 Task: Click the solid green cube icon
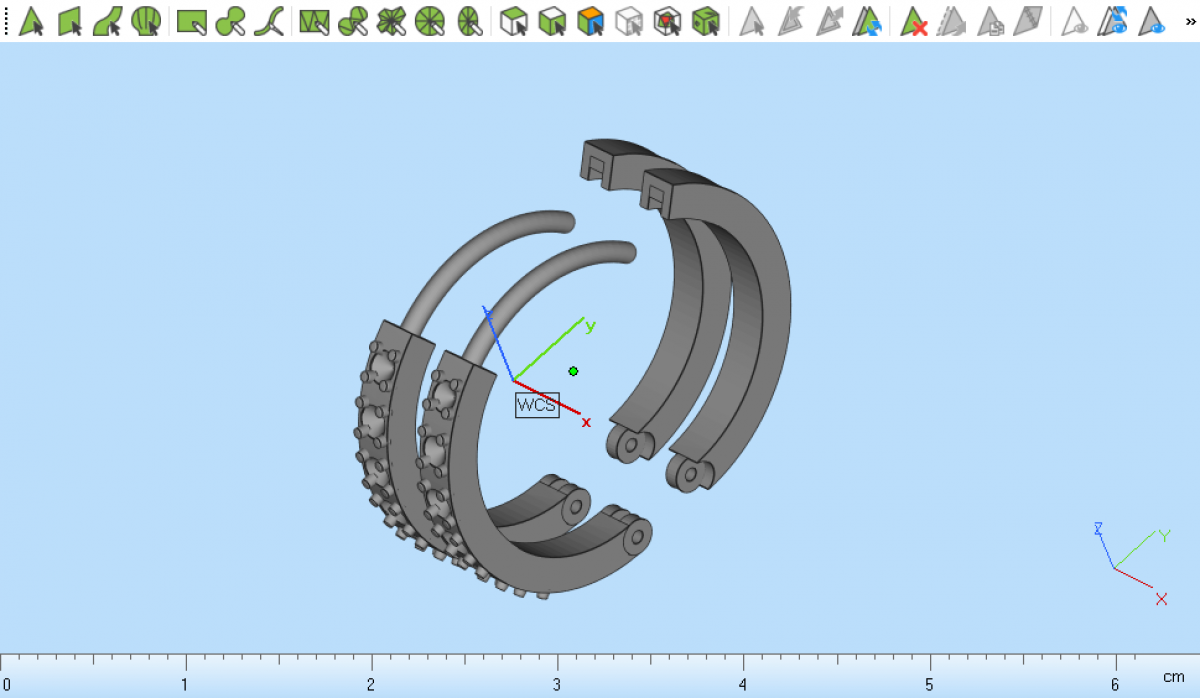(706, 21)
